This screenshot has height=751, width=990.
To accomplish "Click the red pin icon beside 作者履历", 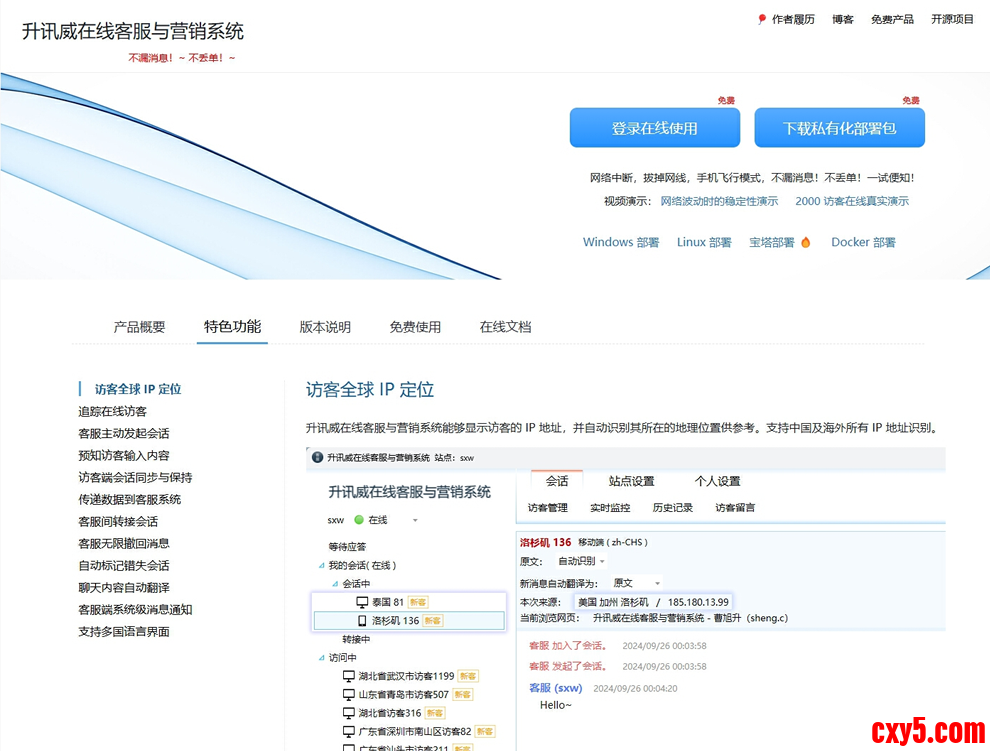I will pyautogui.click(x=762, y=19).
